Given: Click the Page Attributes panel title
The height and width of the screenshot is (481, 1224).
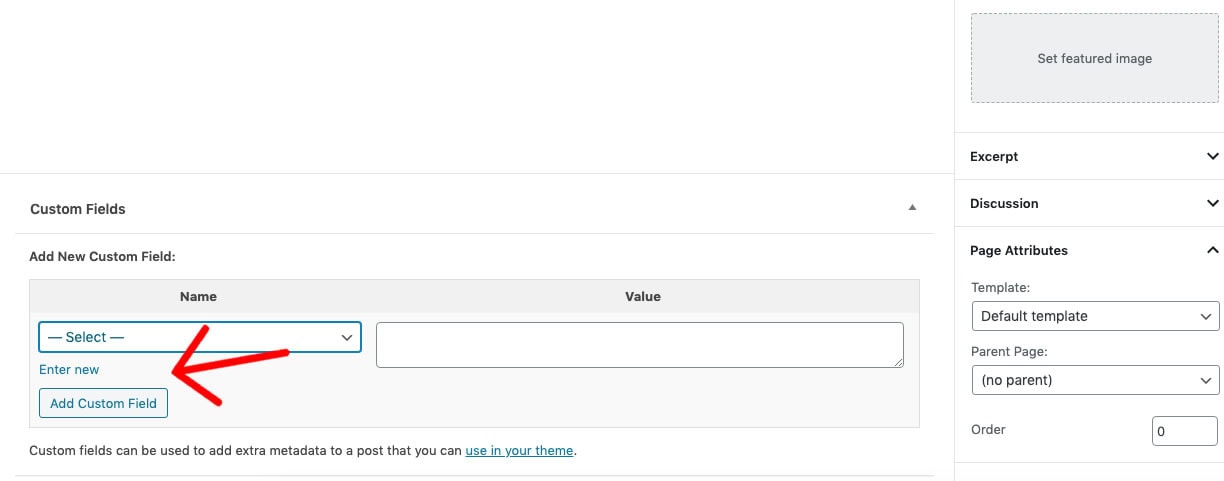Looking at the screenshot, I should [x=1019, y=250].
